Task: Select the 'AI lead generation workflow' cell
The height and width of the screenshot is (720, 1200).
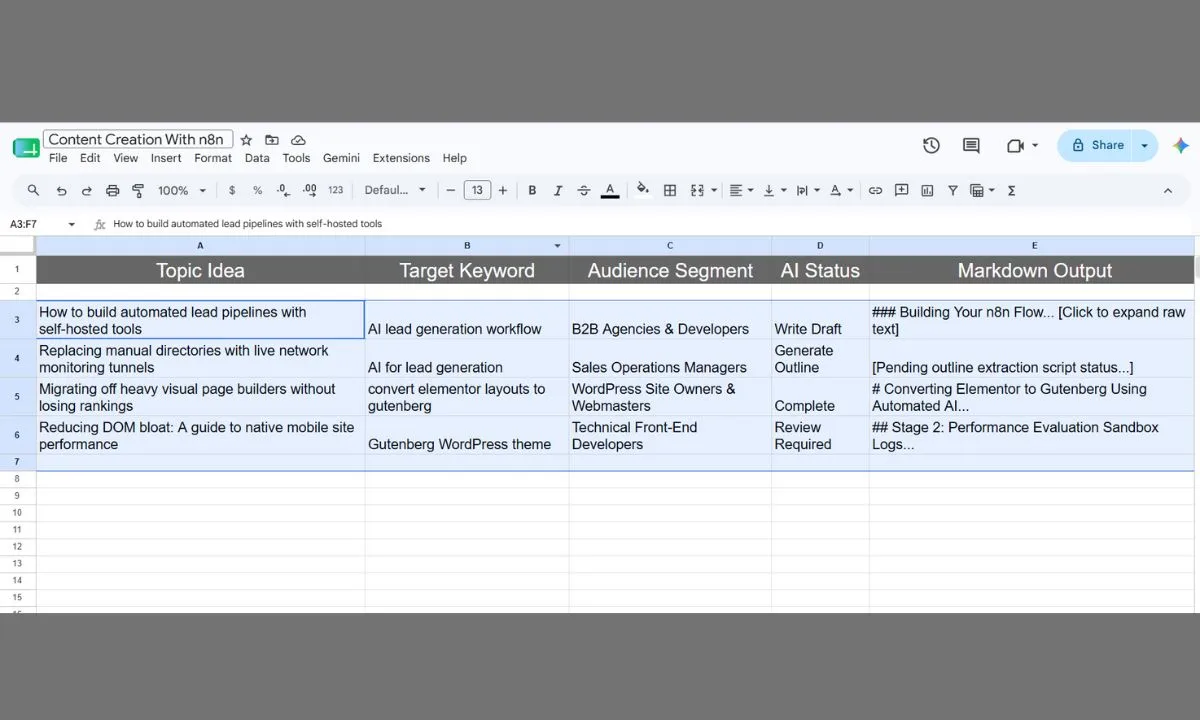Action: pyautogui.click(x=467, y=320)
